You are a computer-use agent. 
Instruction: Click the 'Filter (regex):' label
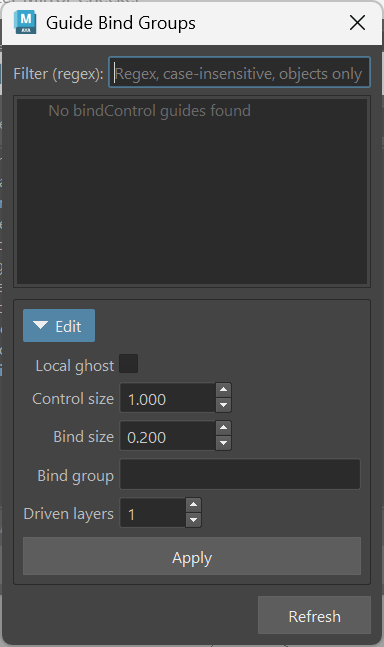(58, 73)
